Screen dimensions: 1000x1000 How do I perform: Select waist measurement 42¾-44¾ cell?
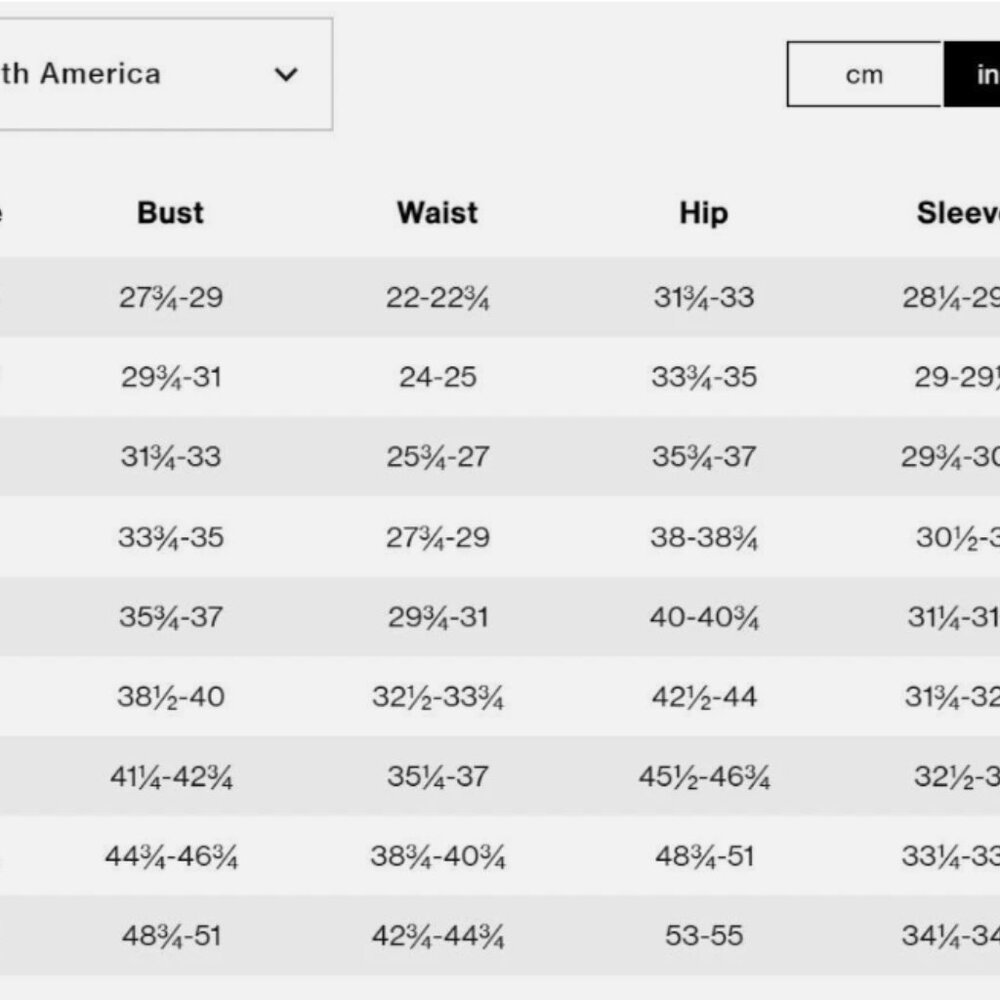coord(438,937)
